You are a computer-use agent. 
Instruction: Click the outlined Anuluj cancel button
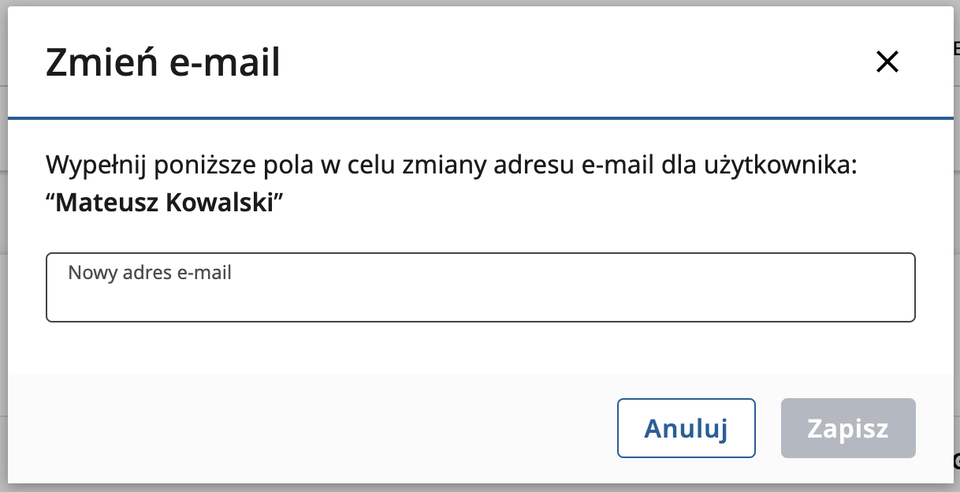(686, 429)
